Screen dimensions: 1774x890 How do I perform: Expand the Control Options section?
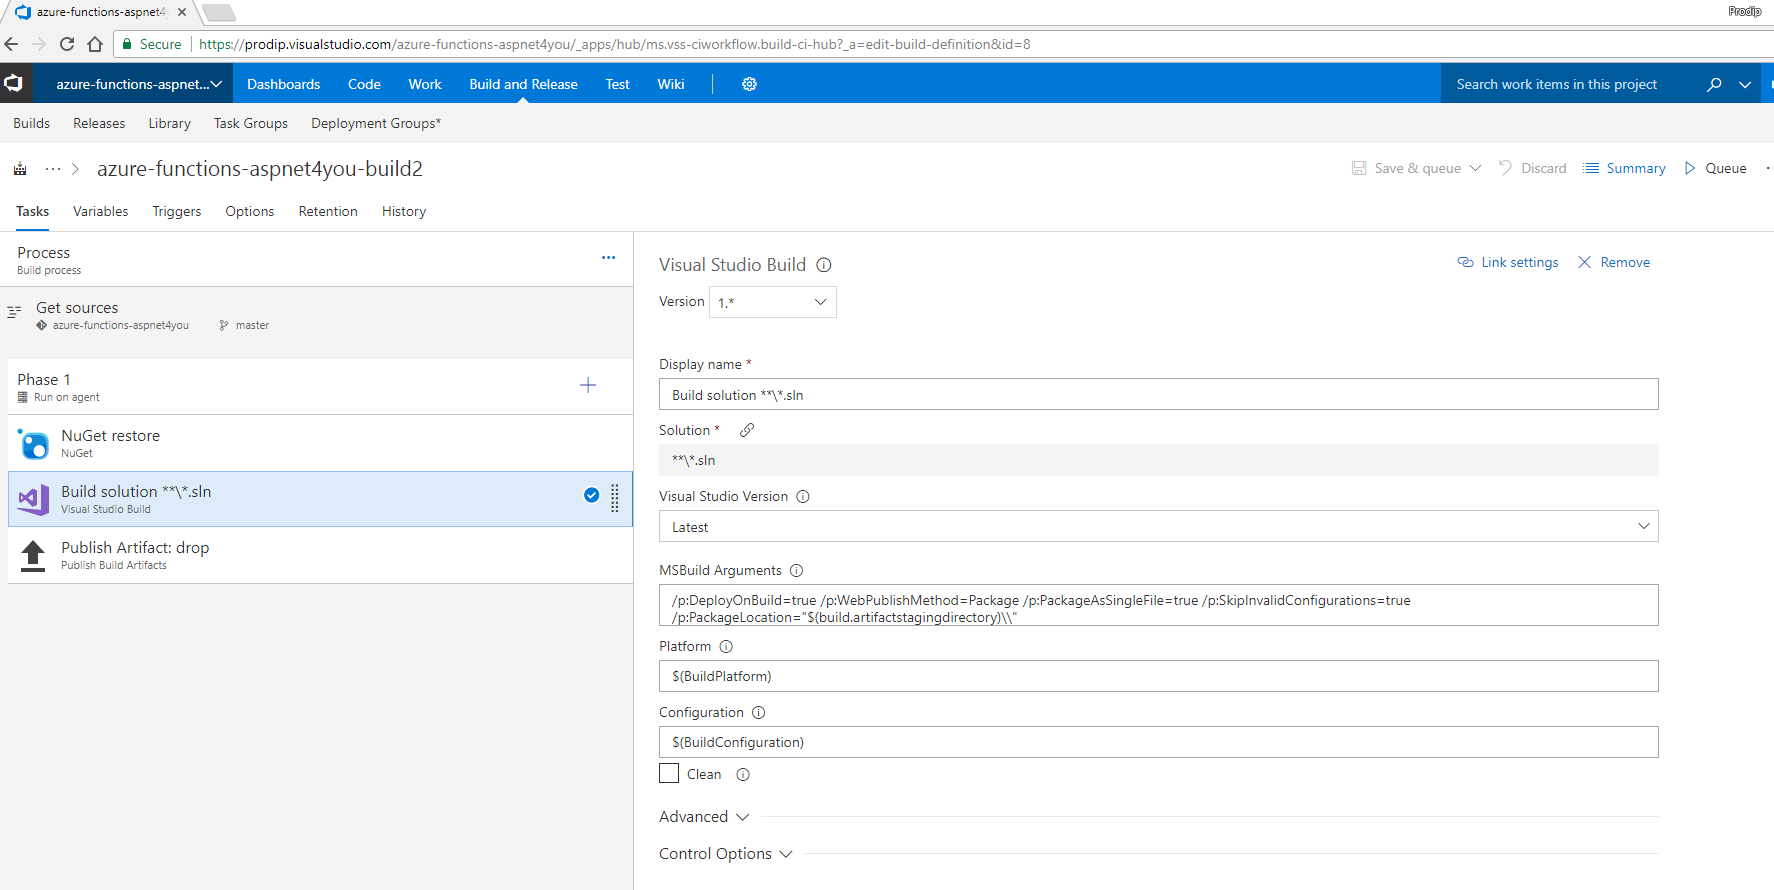[x=726, y=853]
